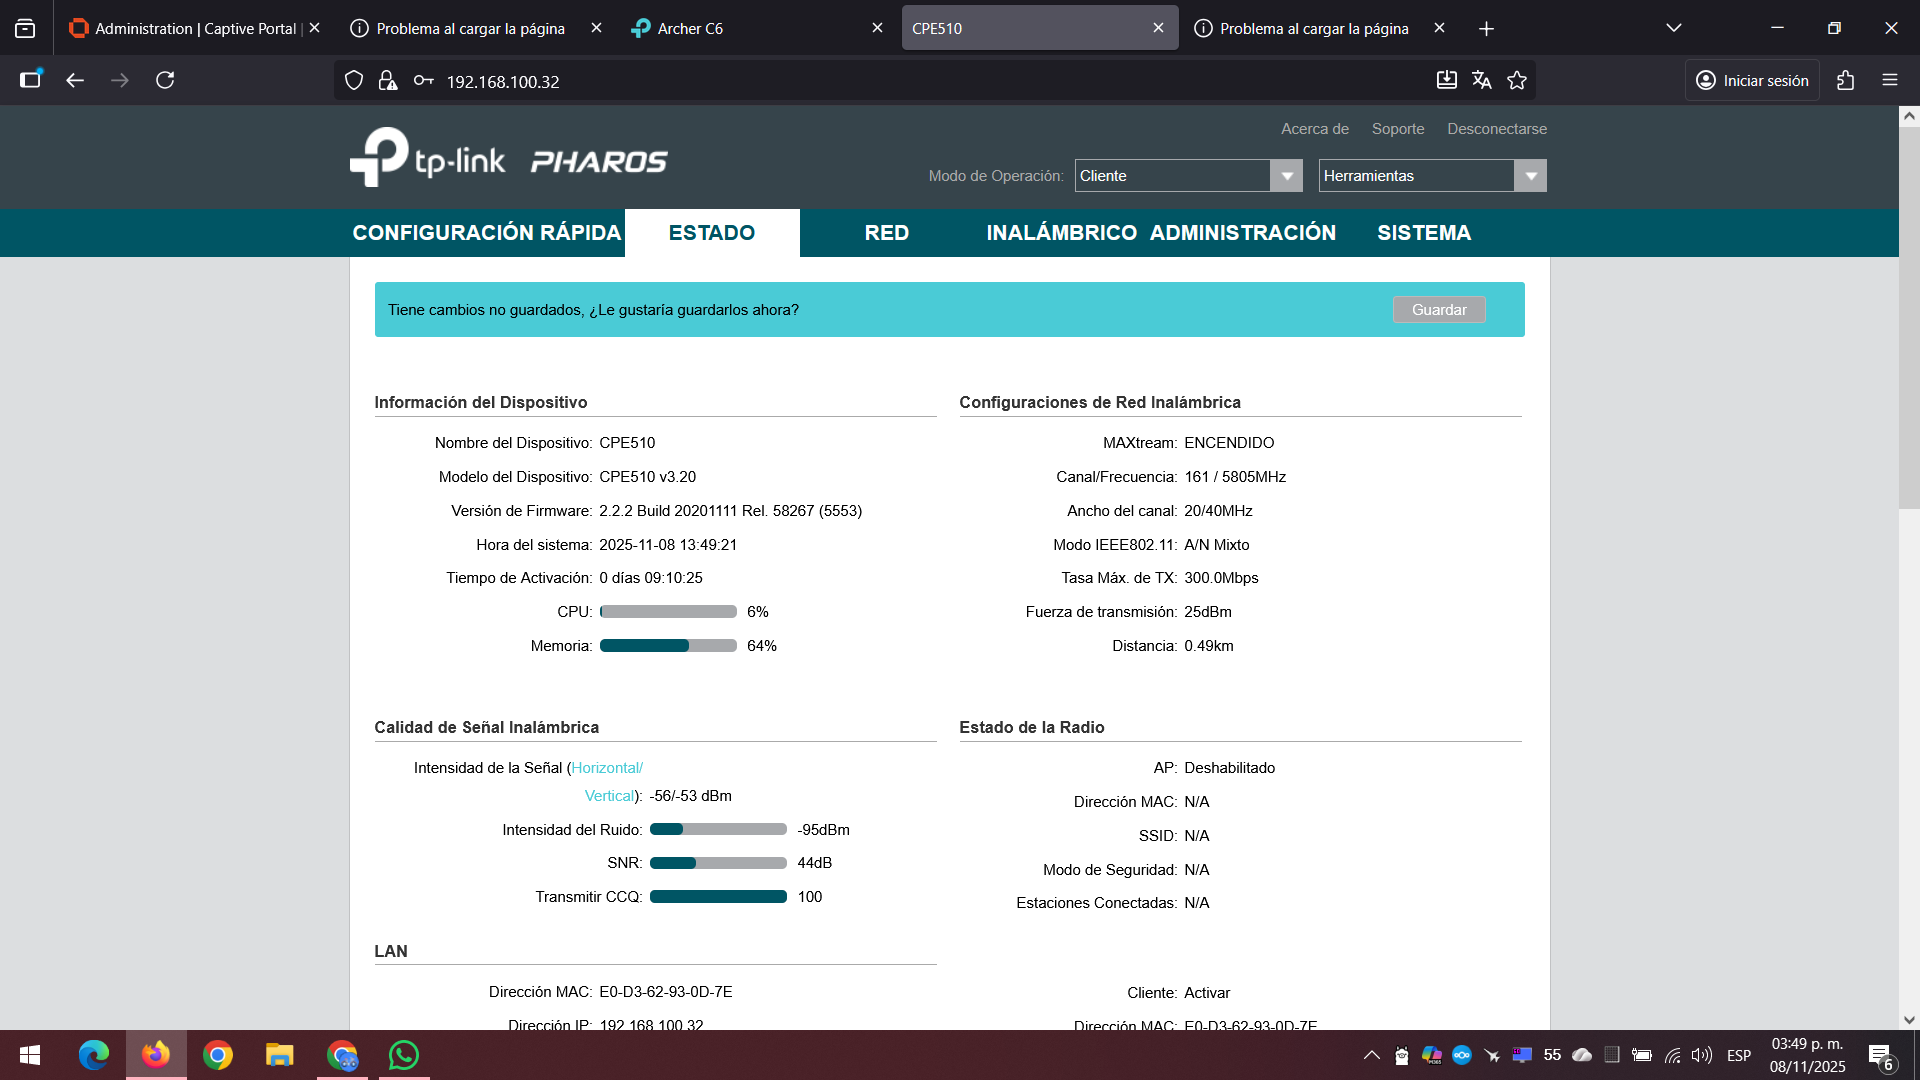Click the battery tray icon

(x=1641, y=1055)
